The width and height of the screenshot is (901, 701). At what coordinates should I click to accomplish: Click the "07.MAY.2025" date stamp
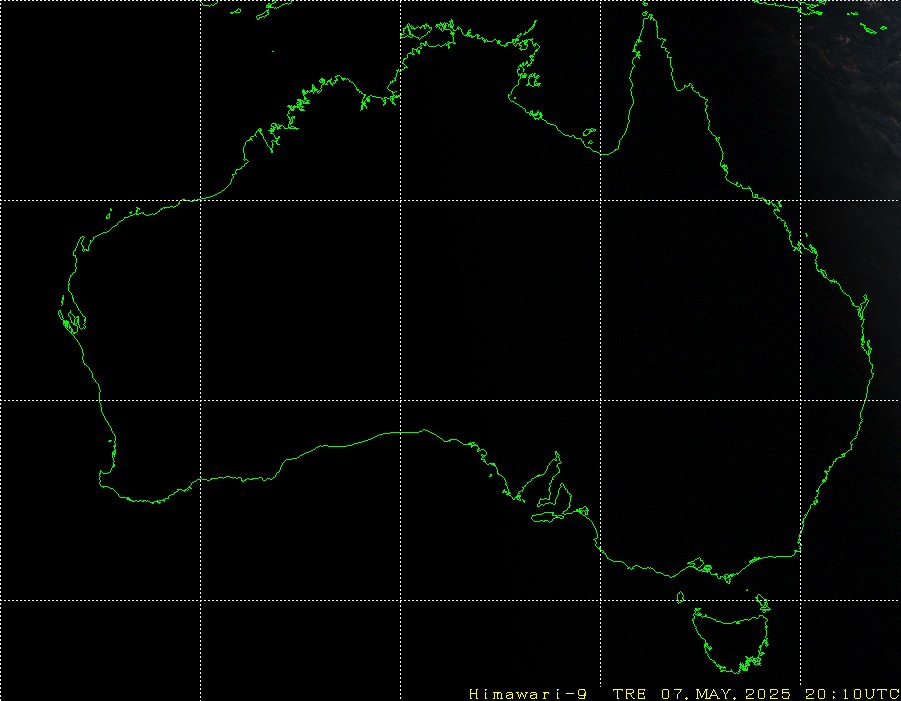click(x=726, y=694)
